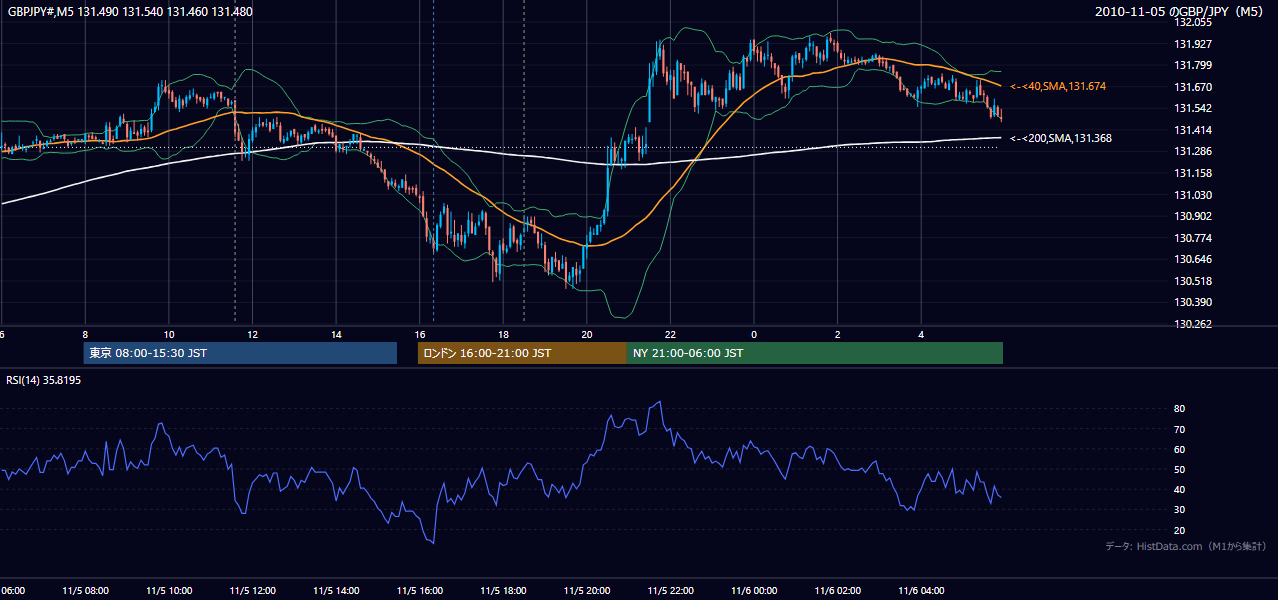The width and height of the screenshot is (1278, 600).
Task: Click hour label 22 under the price chart
Action: (671, 334)
